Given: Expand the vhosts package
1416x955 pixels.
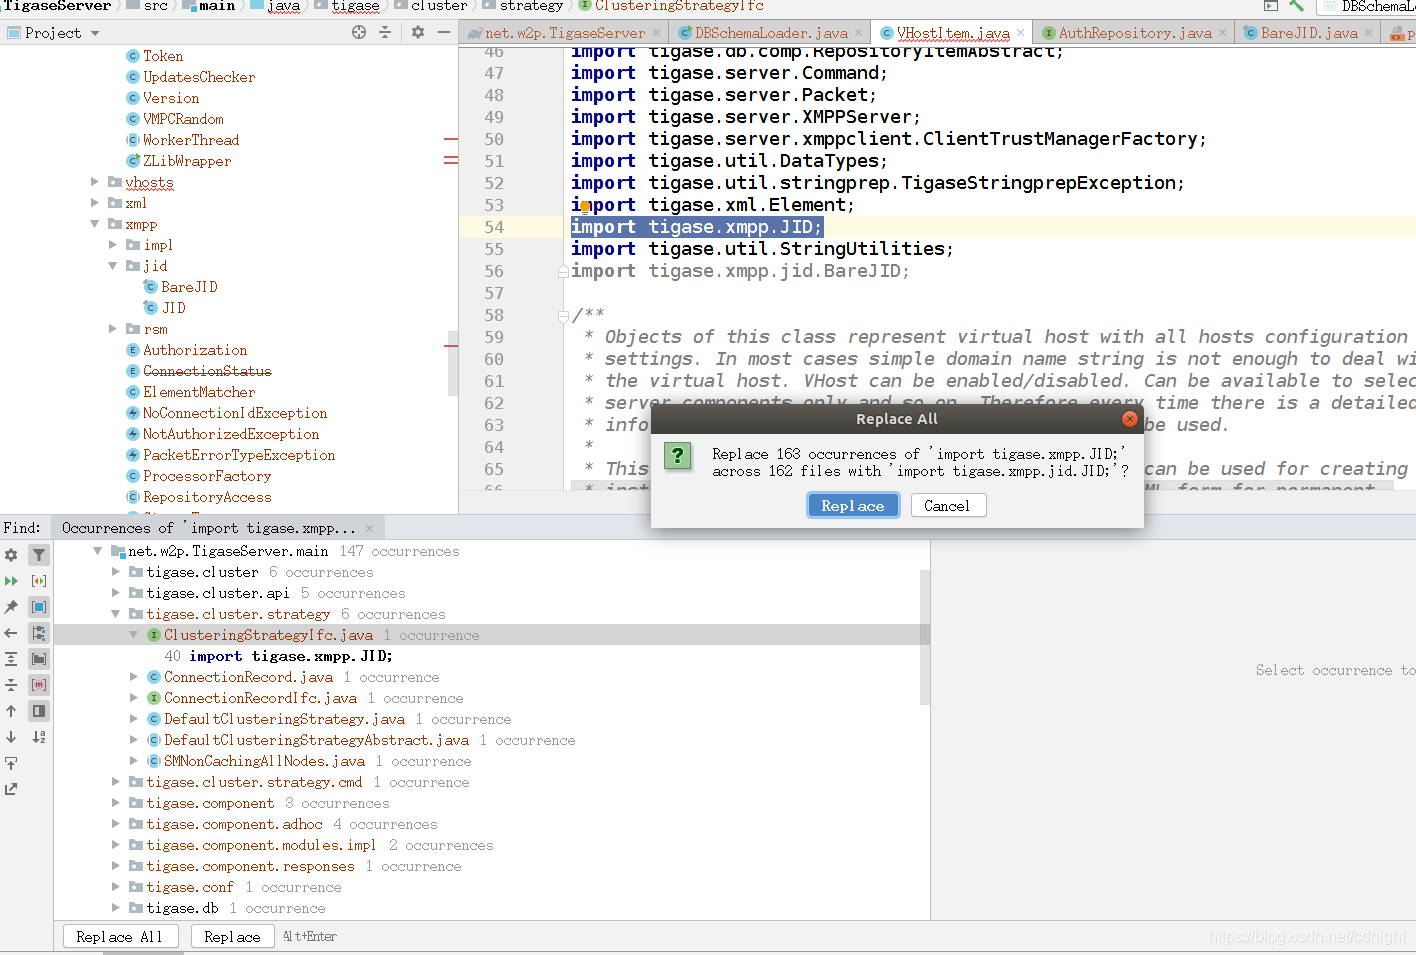Looking at the screenshot, I should (x=95, y=182).
